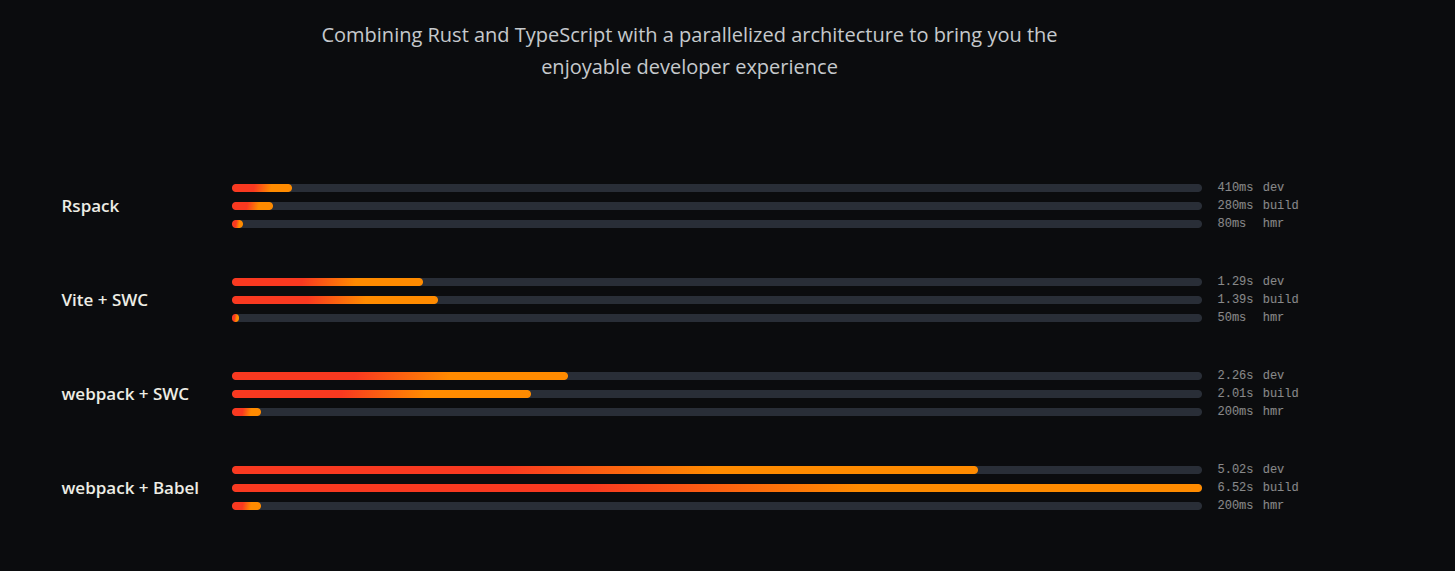Screen dimensions: 1455x571
Task: Click the Vite + SWC build bar
Action: pyautogui.click(x=717, y=300)
